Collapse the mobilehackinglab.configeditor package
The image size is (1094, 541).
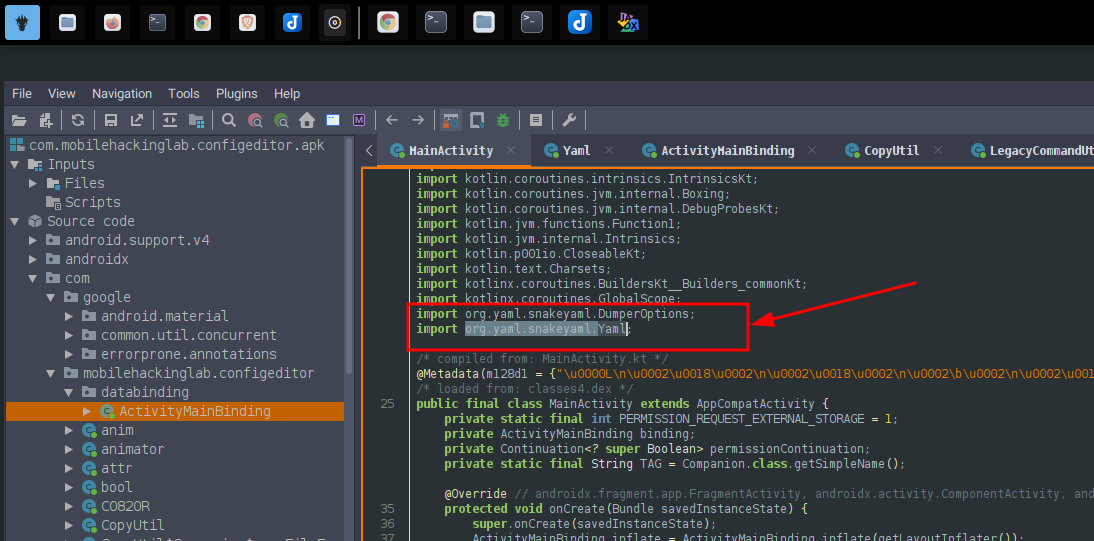pyautogui.click(x=51, y=373)
